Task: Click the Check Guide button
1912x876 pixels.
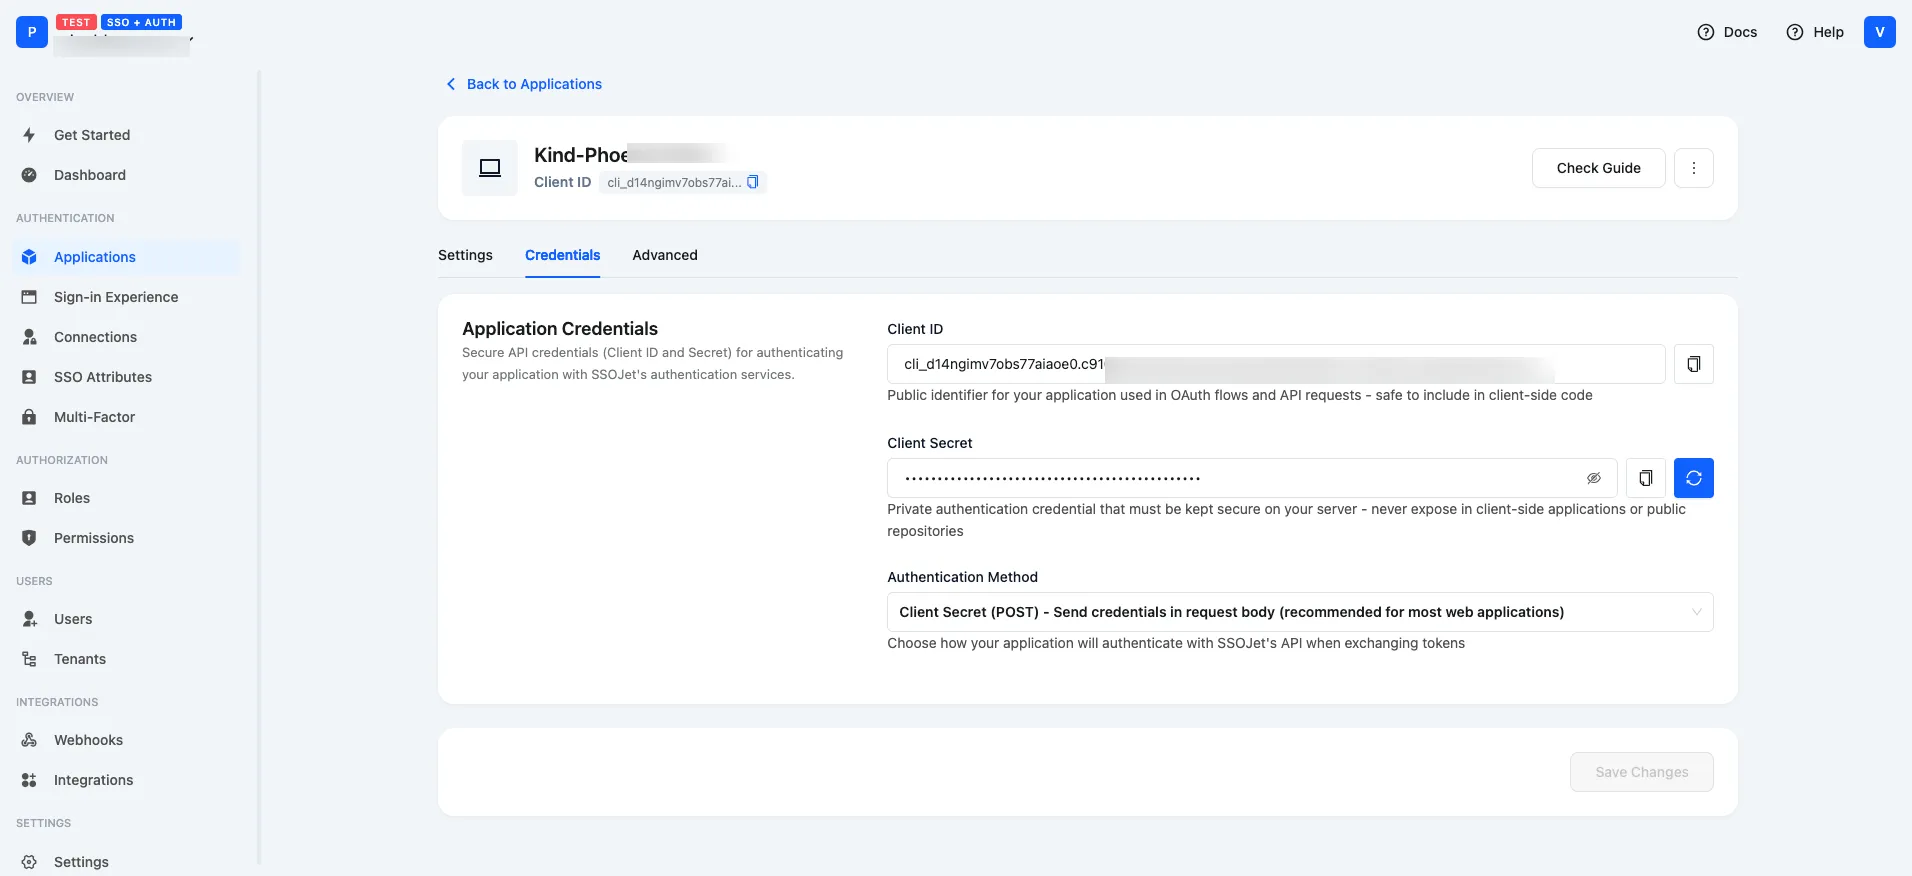Action: [x=1598, y=168]
